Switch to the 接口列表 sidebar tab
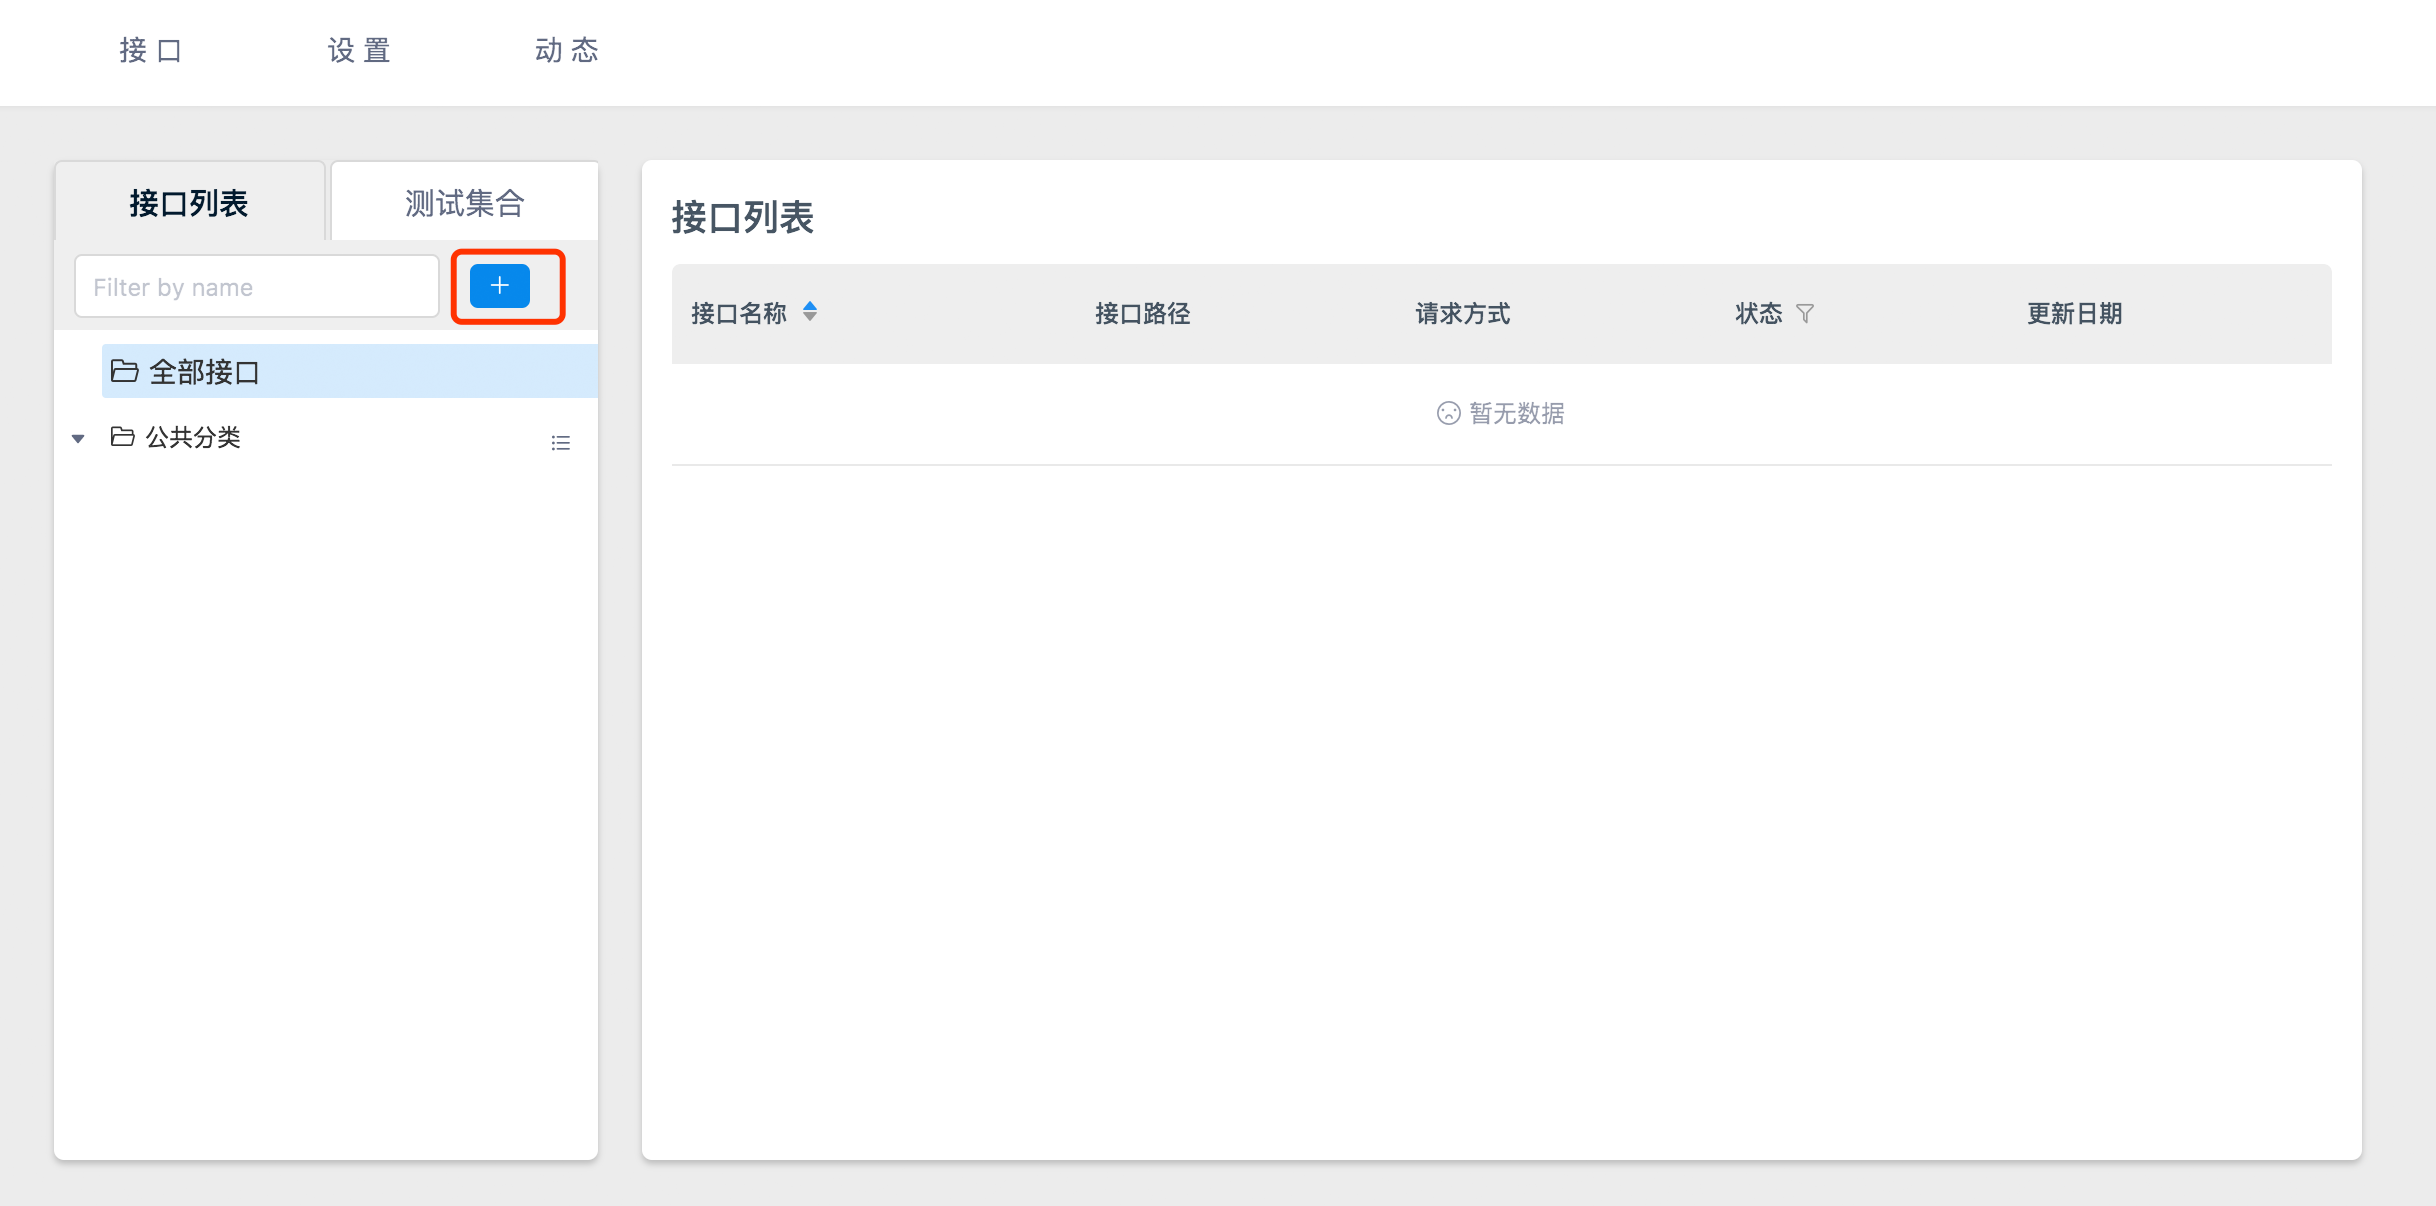 pyautogui.click(x=189, y=203)
